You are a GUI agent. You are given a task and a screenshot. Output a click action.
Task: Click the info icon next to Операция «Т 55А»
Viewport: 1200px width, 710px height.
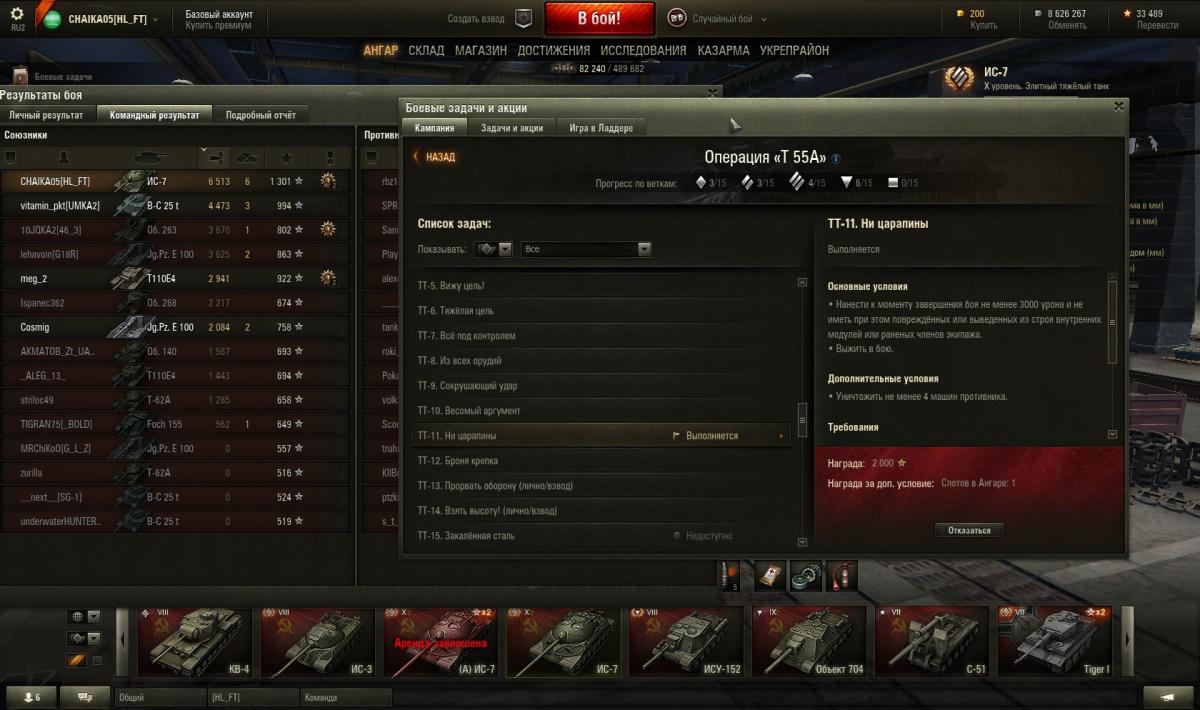click(836, 158)
